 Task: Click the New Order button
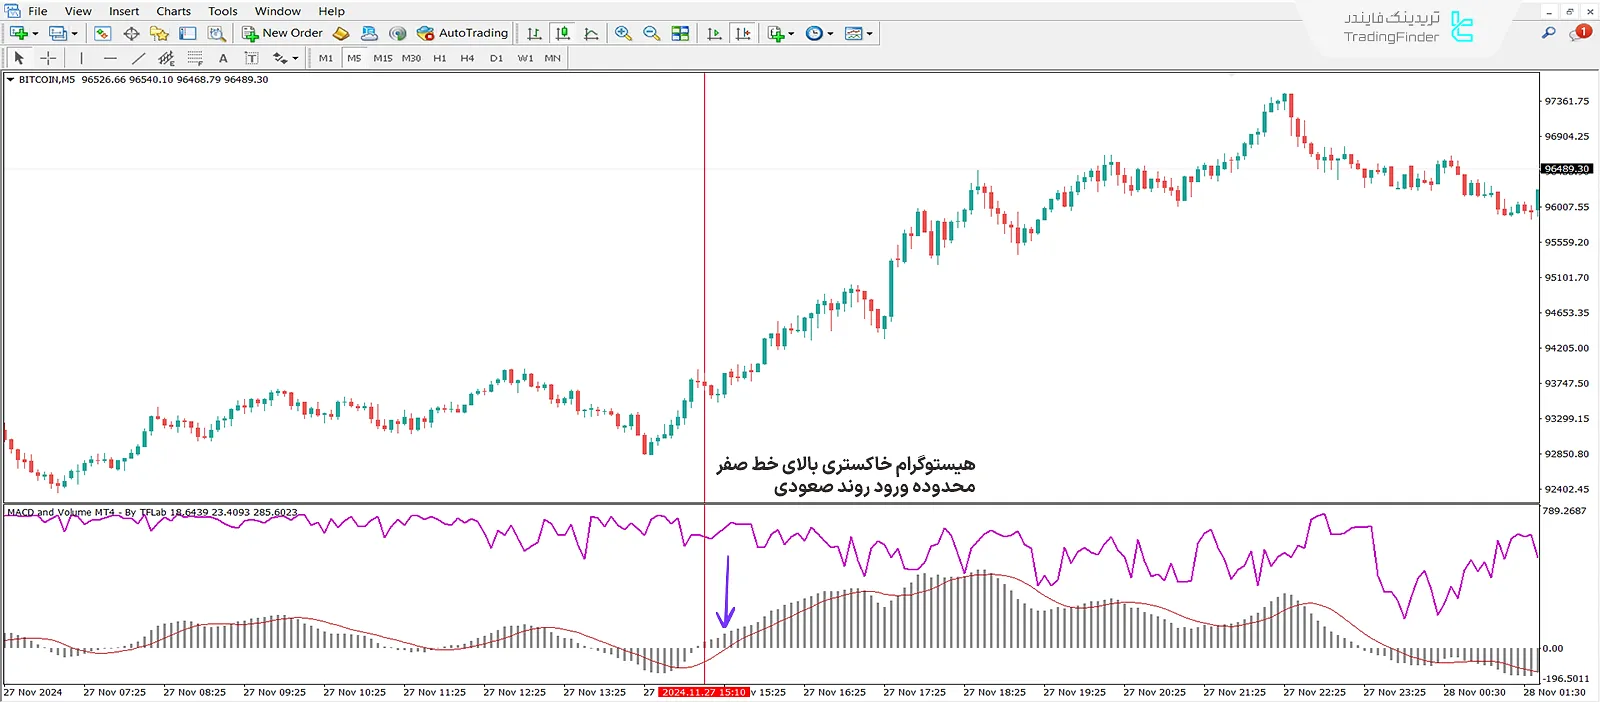(x=283, y=33)
